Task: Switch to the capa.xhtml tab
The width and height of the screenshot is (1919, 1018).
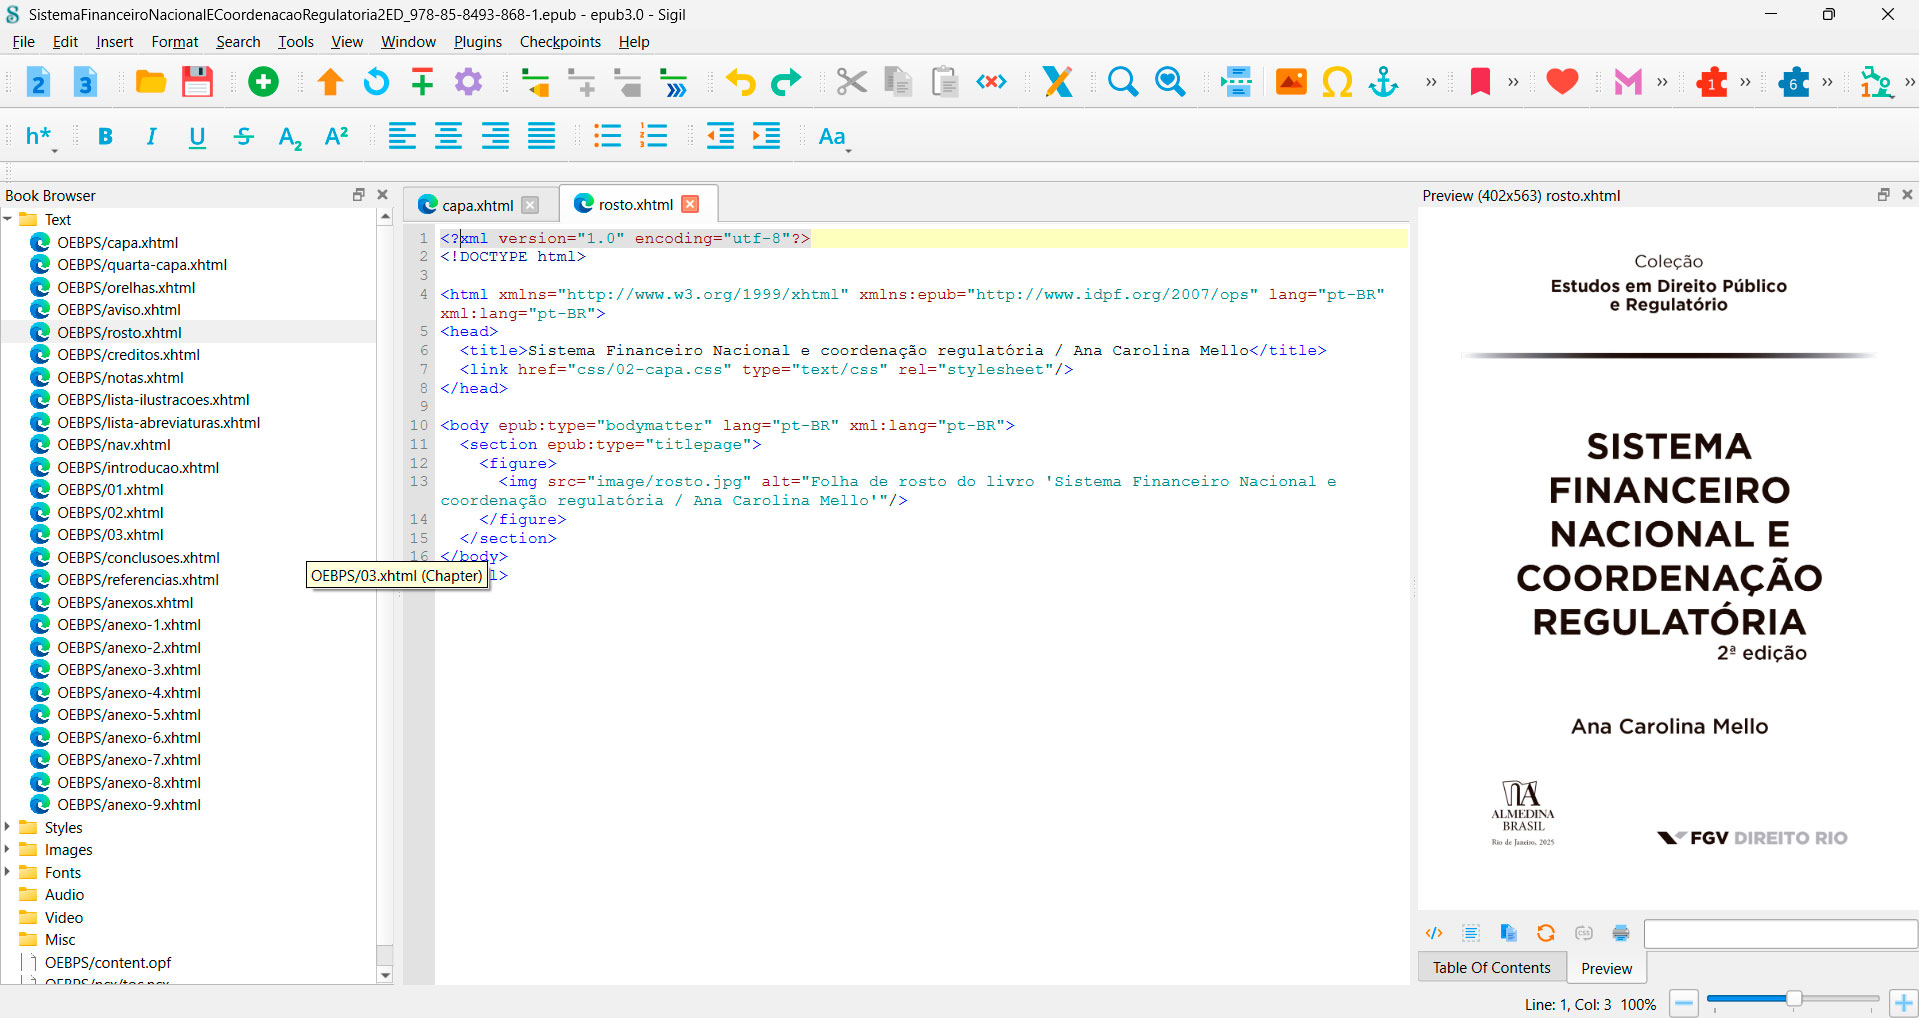Action: (x=477, y=205)
